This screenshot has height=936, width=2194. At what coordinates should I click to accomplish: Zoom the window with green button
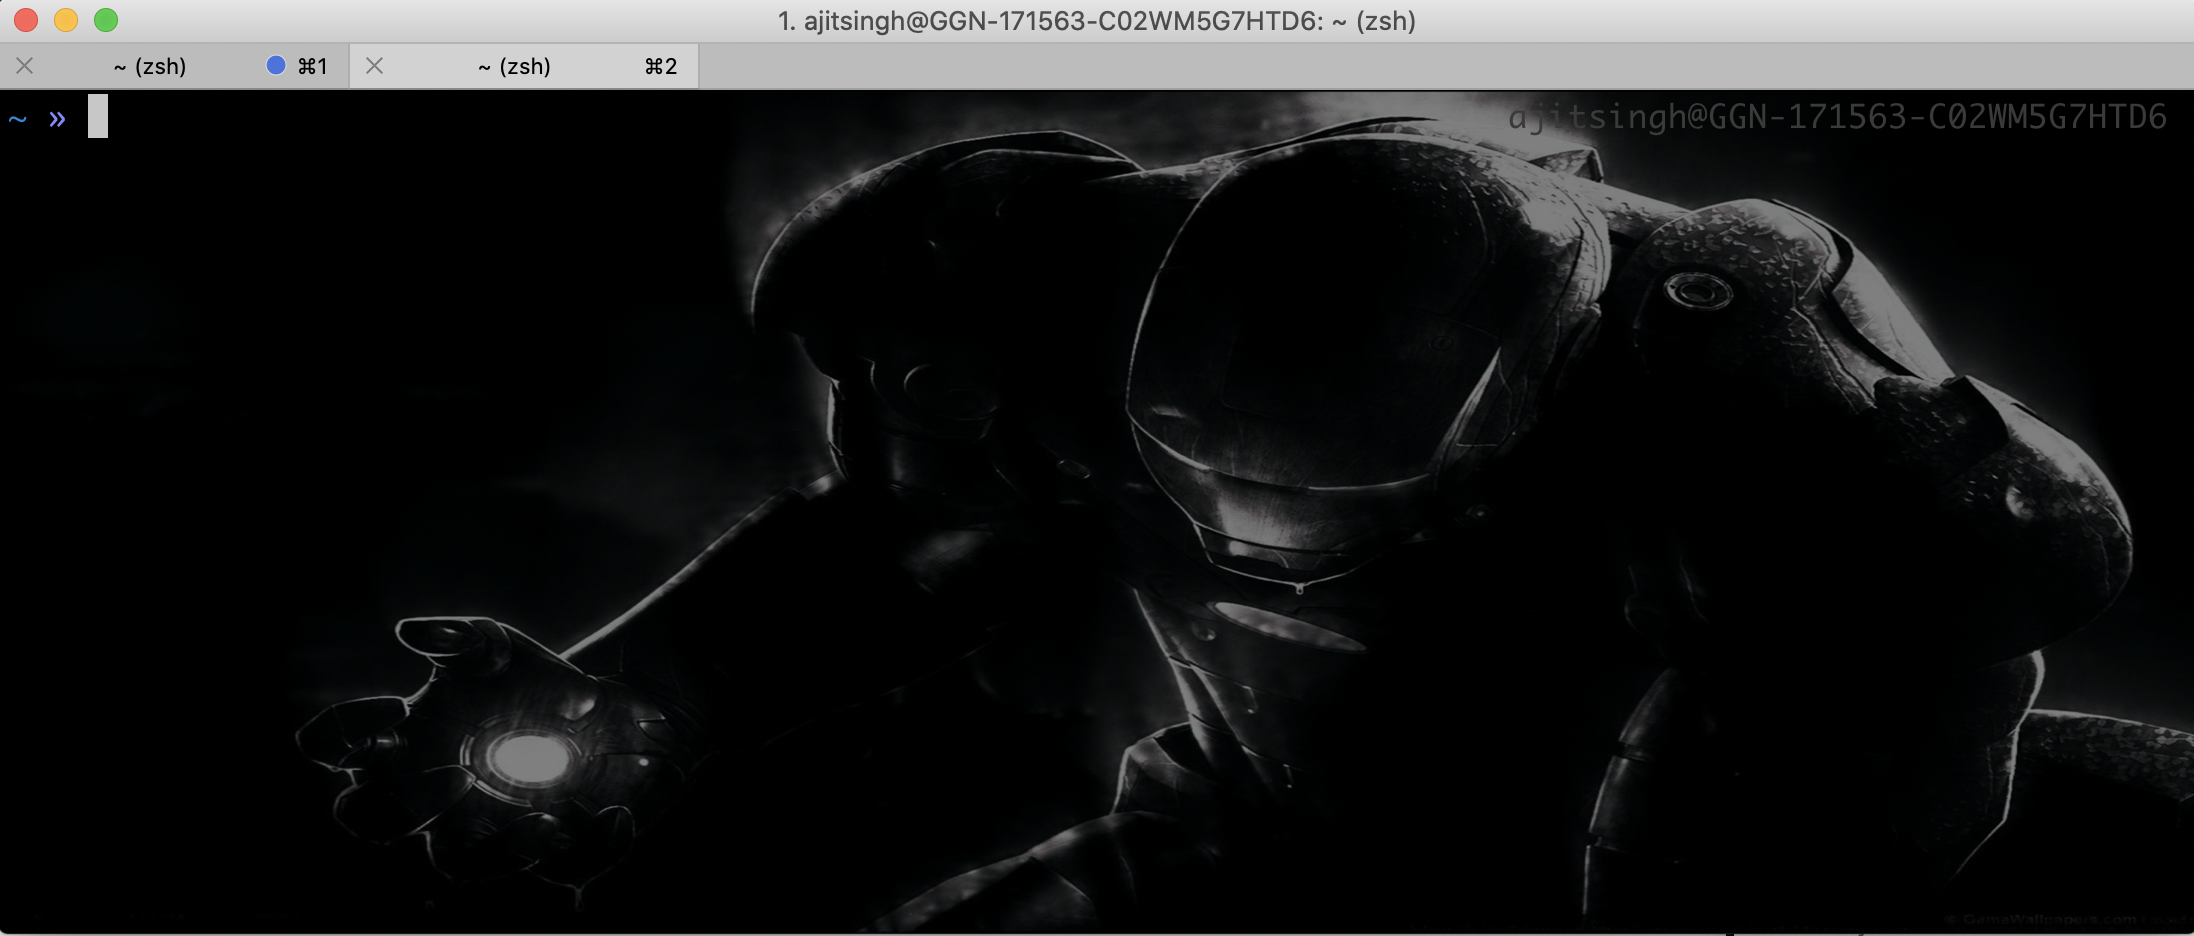click(106, 20)
